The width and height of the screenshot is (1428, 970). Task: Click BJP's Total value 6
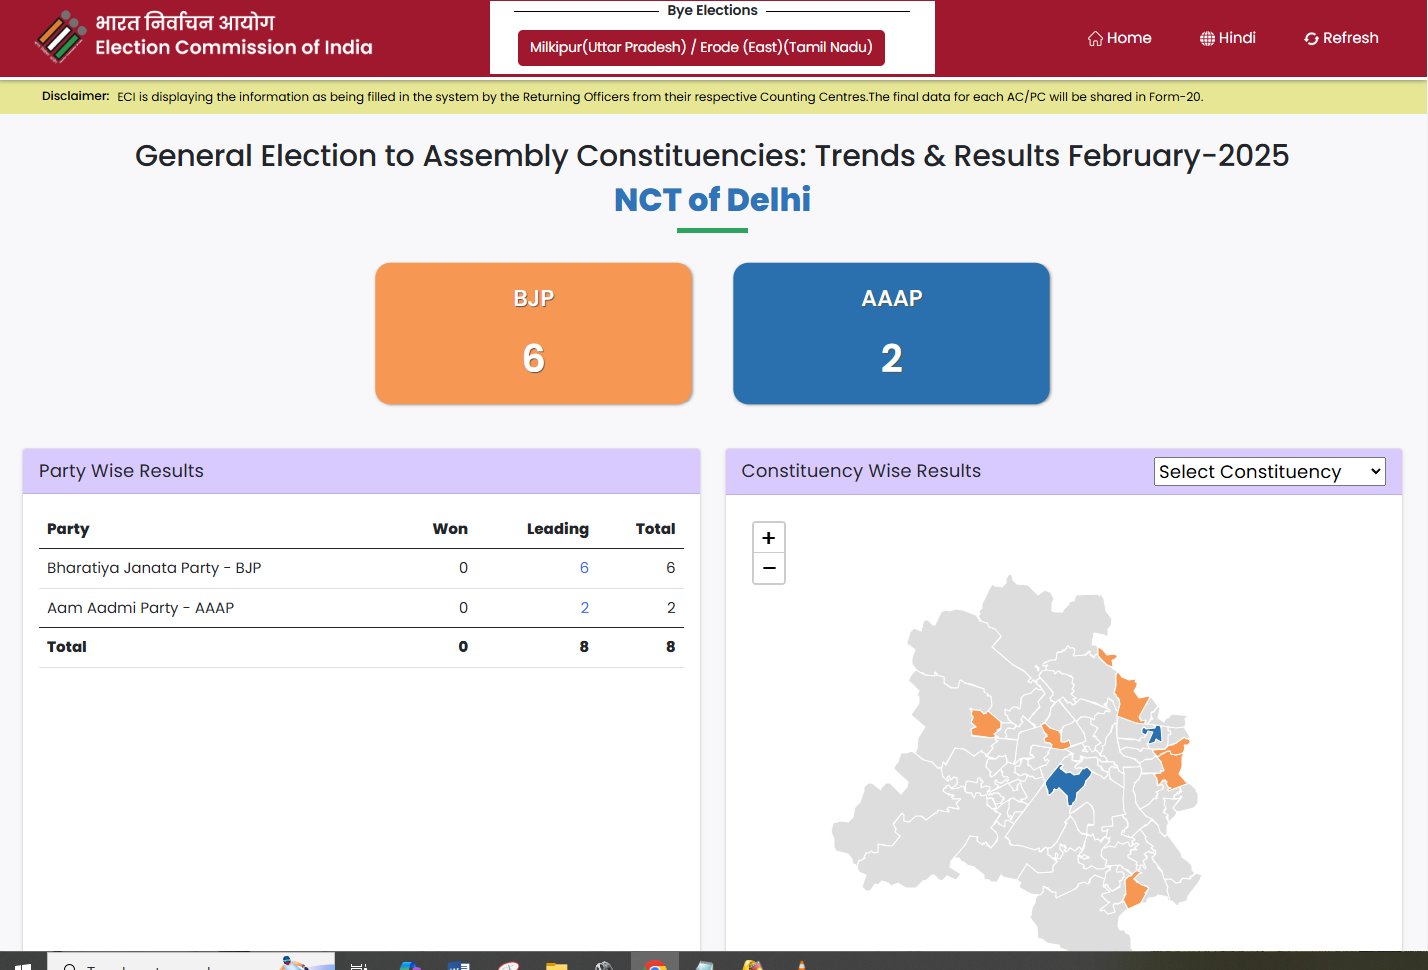(671, 568)
